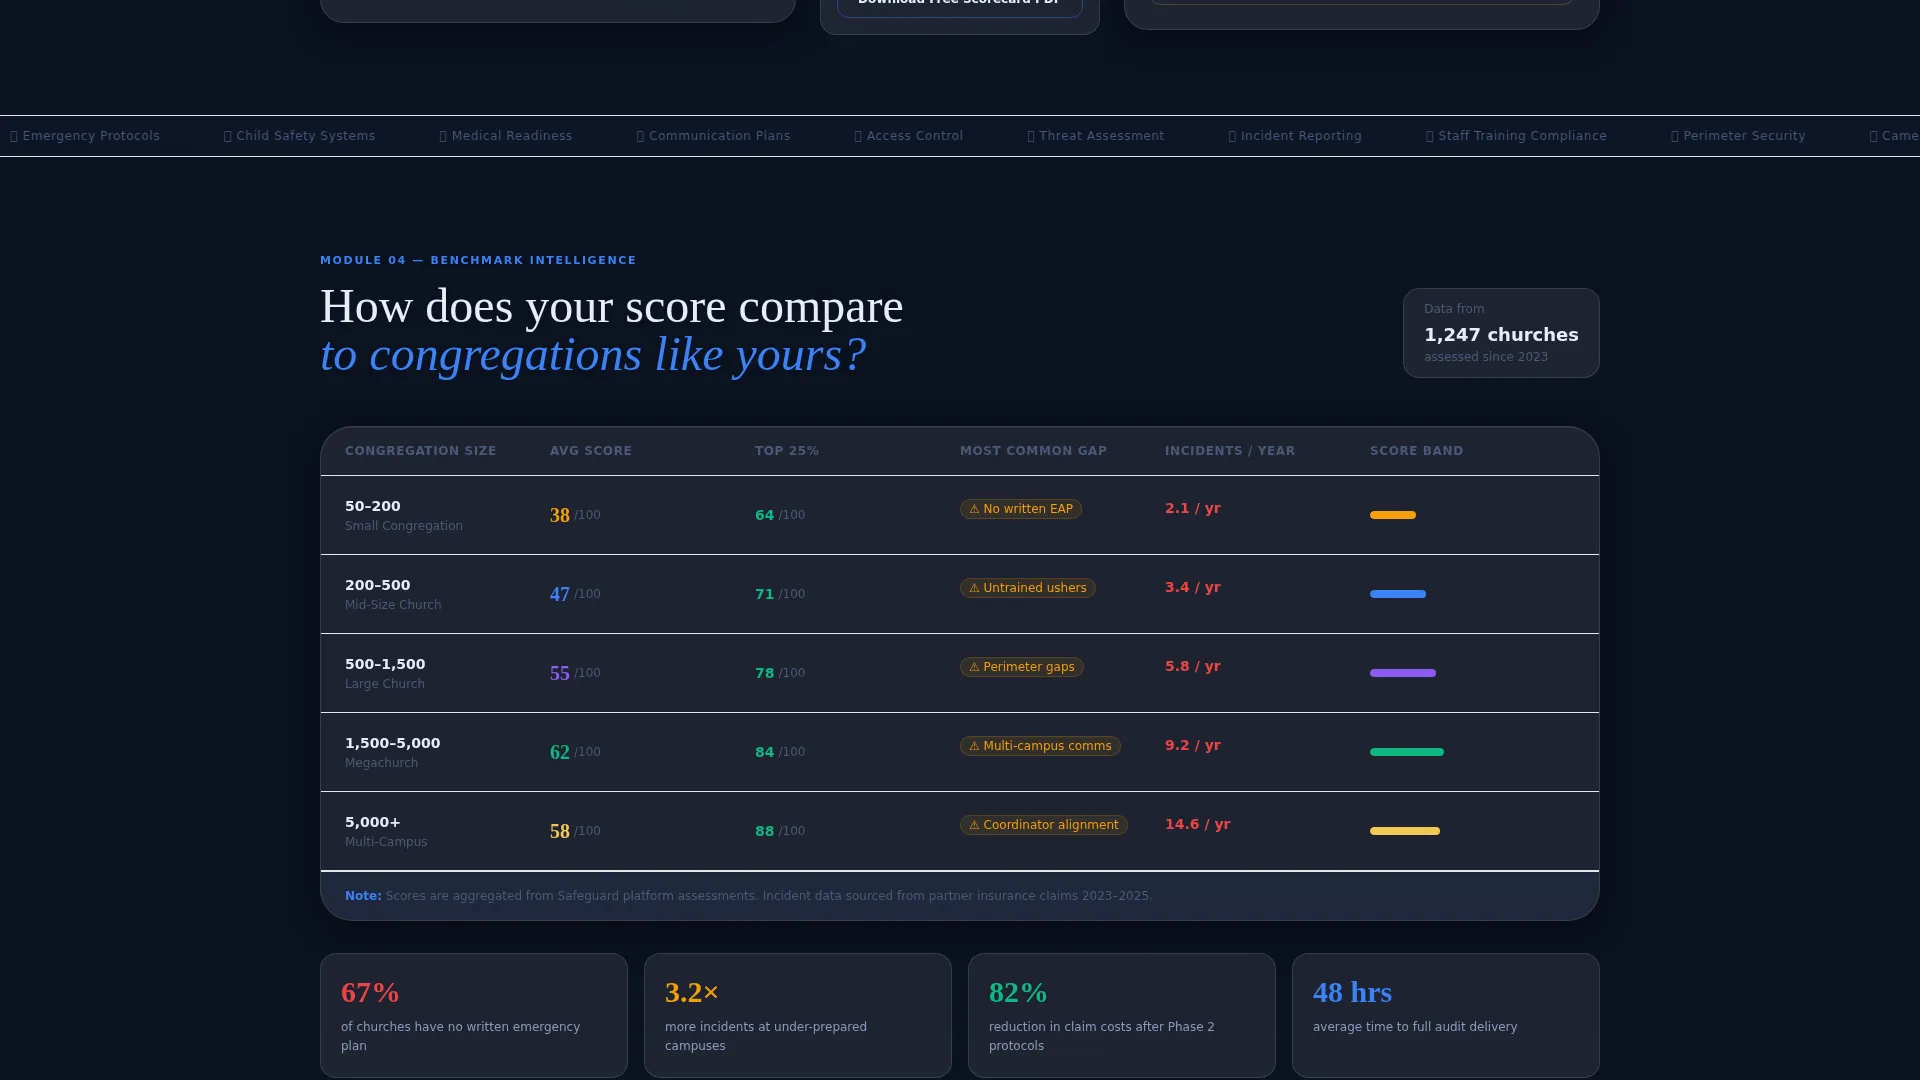Click the icon before Emergency Protocols in ticker
This screenshot has width=1920, height=1080.
click(14, 137)
